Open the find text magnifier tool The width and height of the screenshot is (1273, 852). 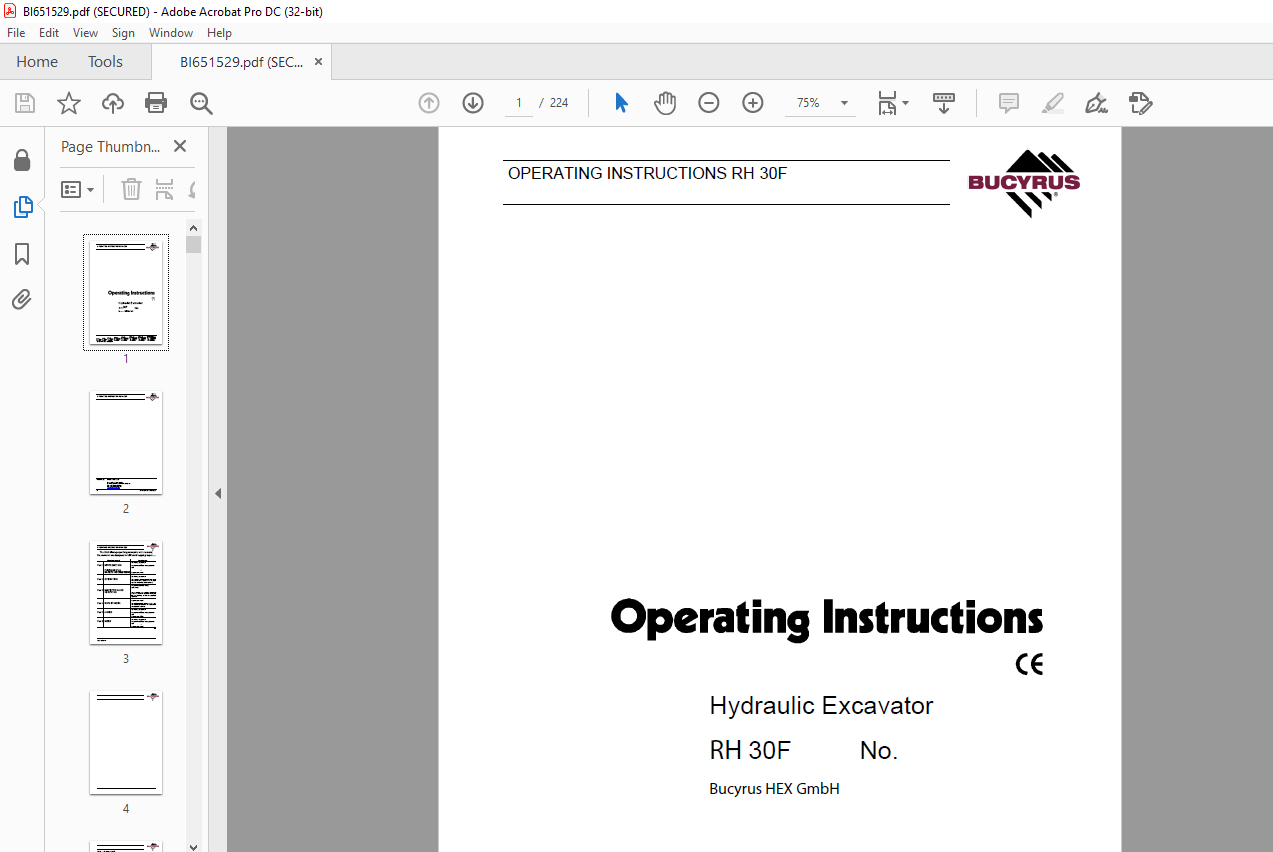point(202,103)
